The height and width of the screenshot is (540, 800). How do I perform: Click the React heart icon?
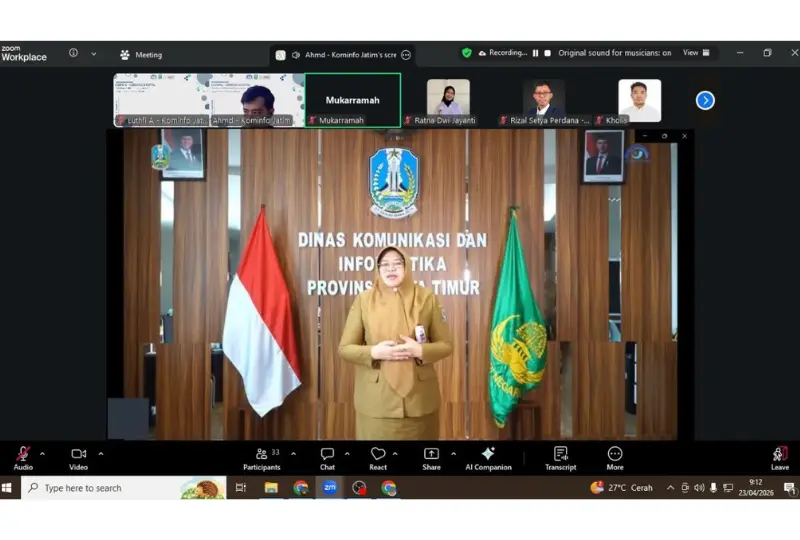pyautogui.click(x=378, y=455)
